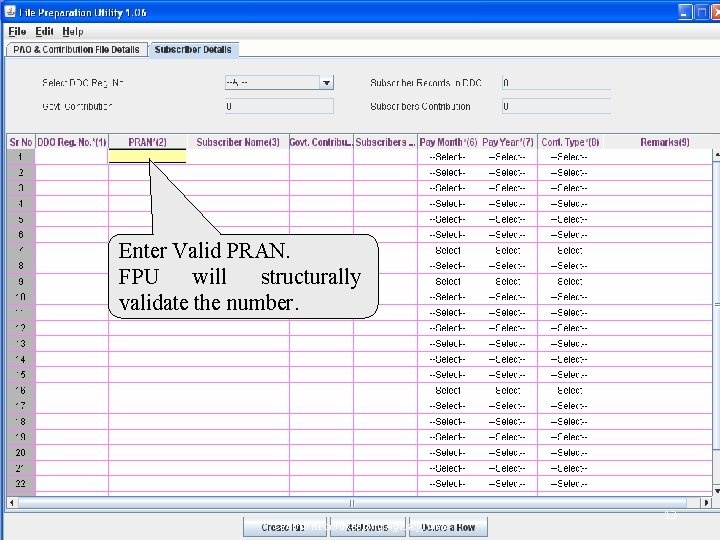Select row number 2 in Sr No column
The width and height of the screenshot is (720, 540).
(21, 173)
